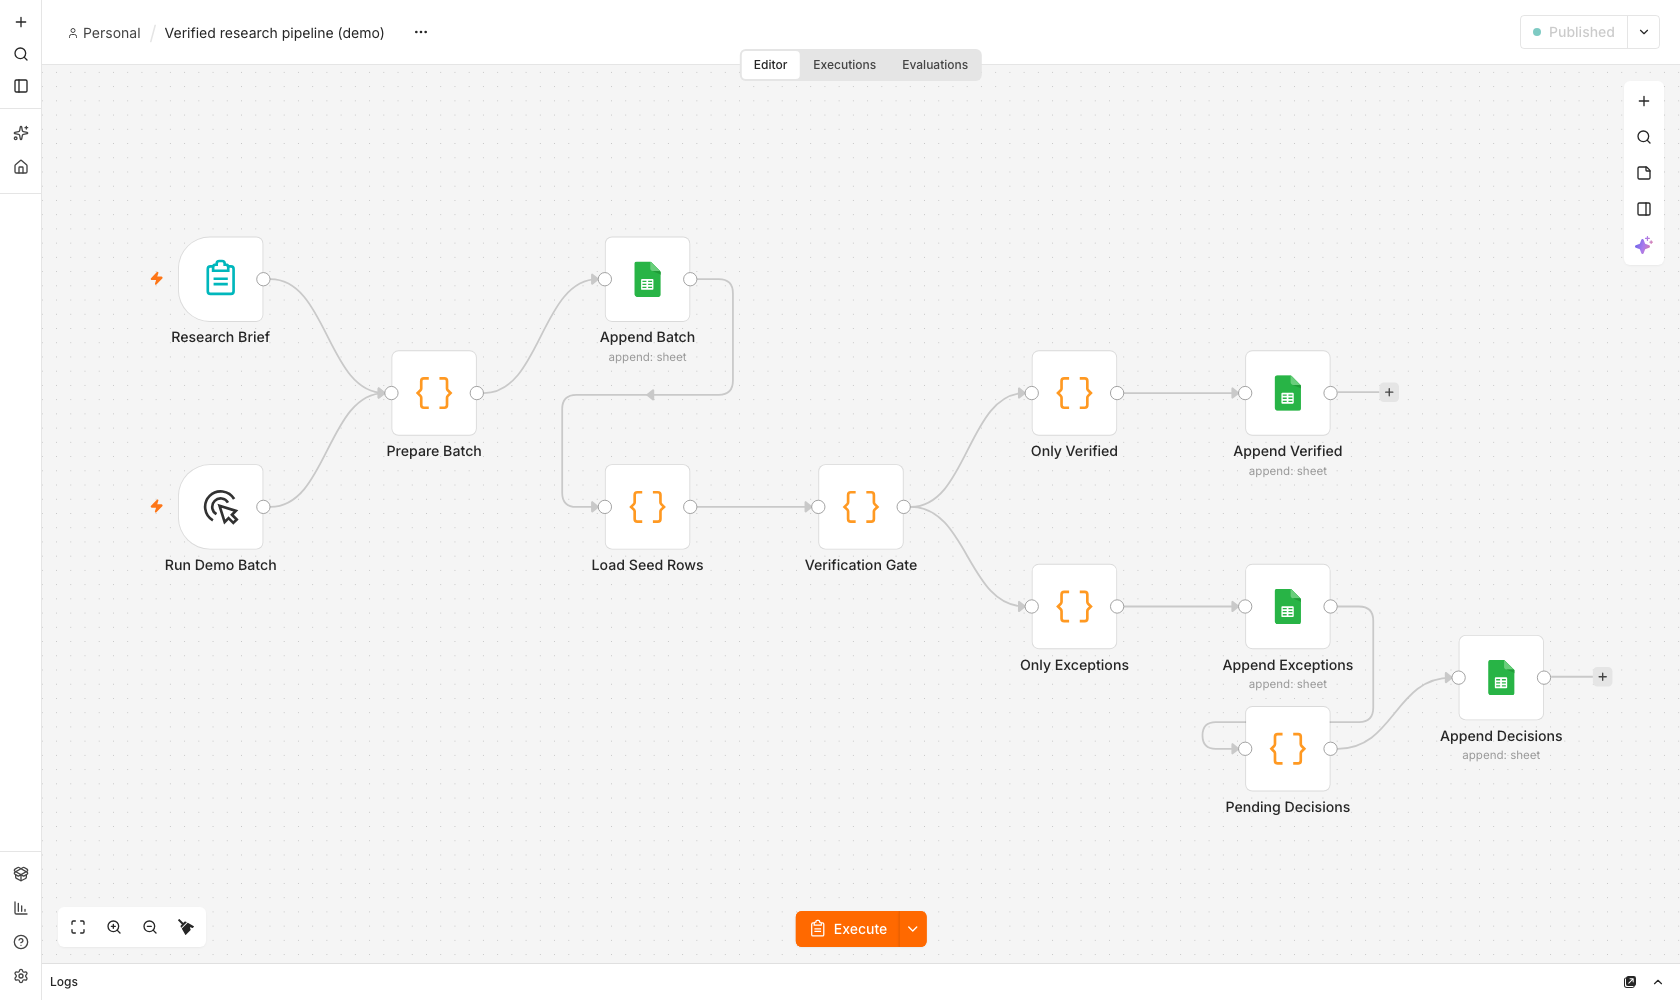Viewport: 1680px width, 1000px height.
Task: Switch to the Editor tab
Action: [x=770, y=65]
